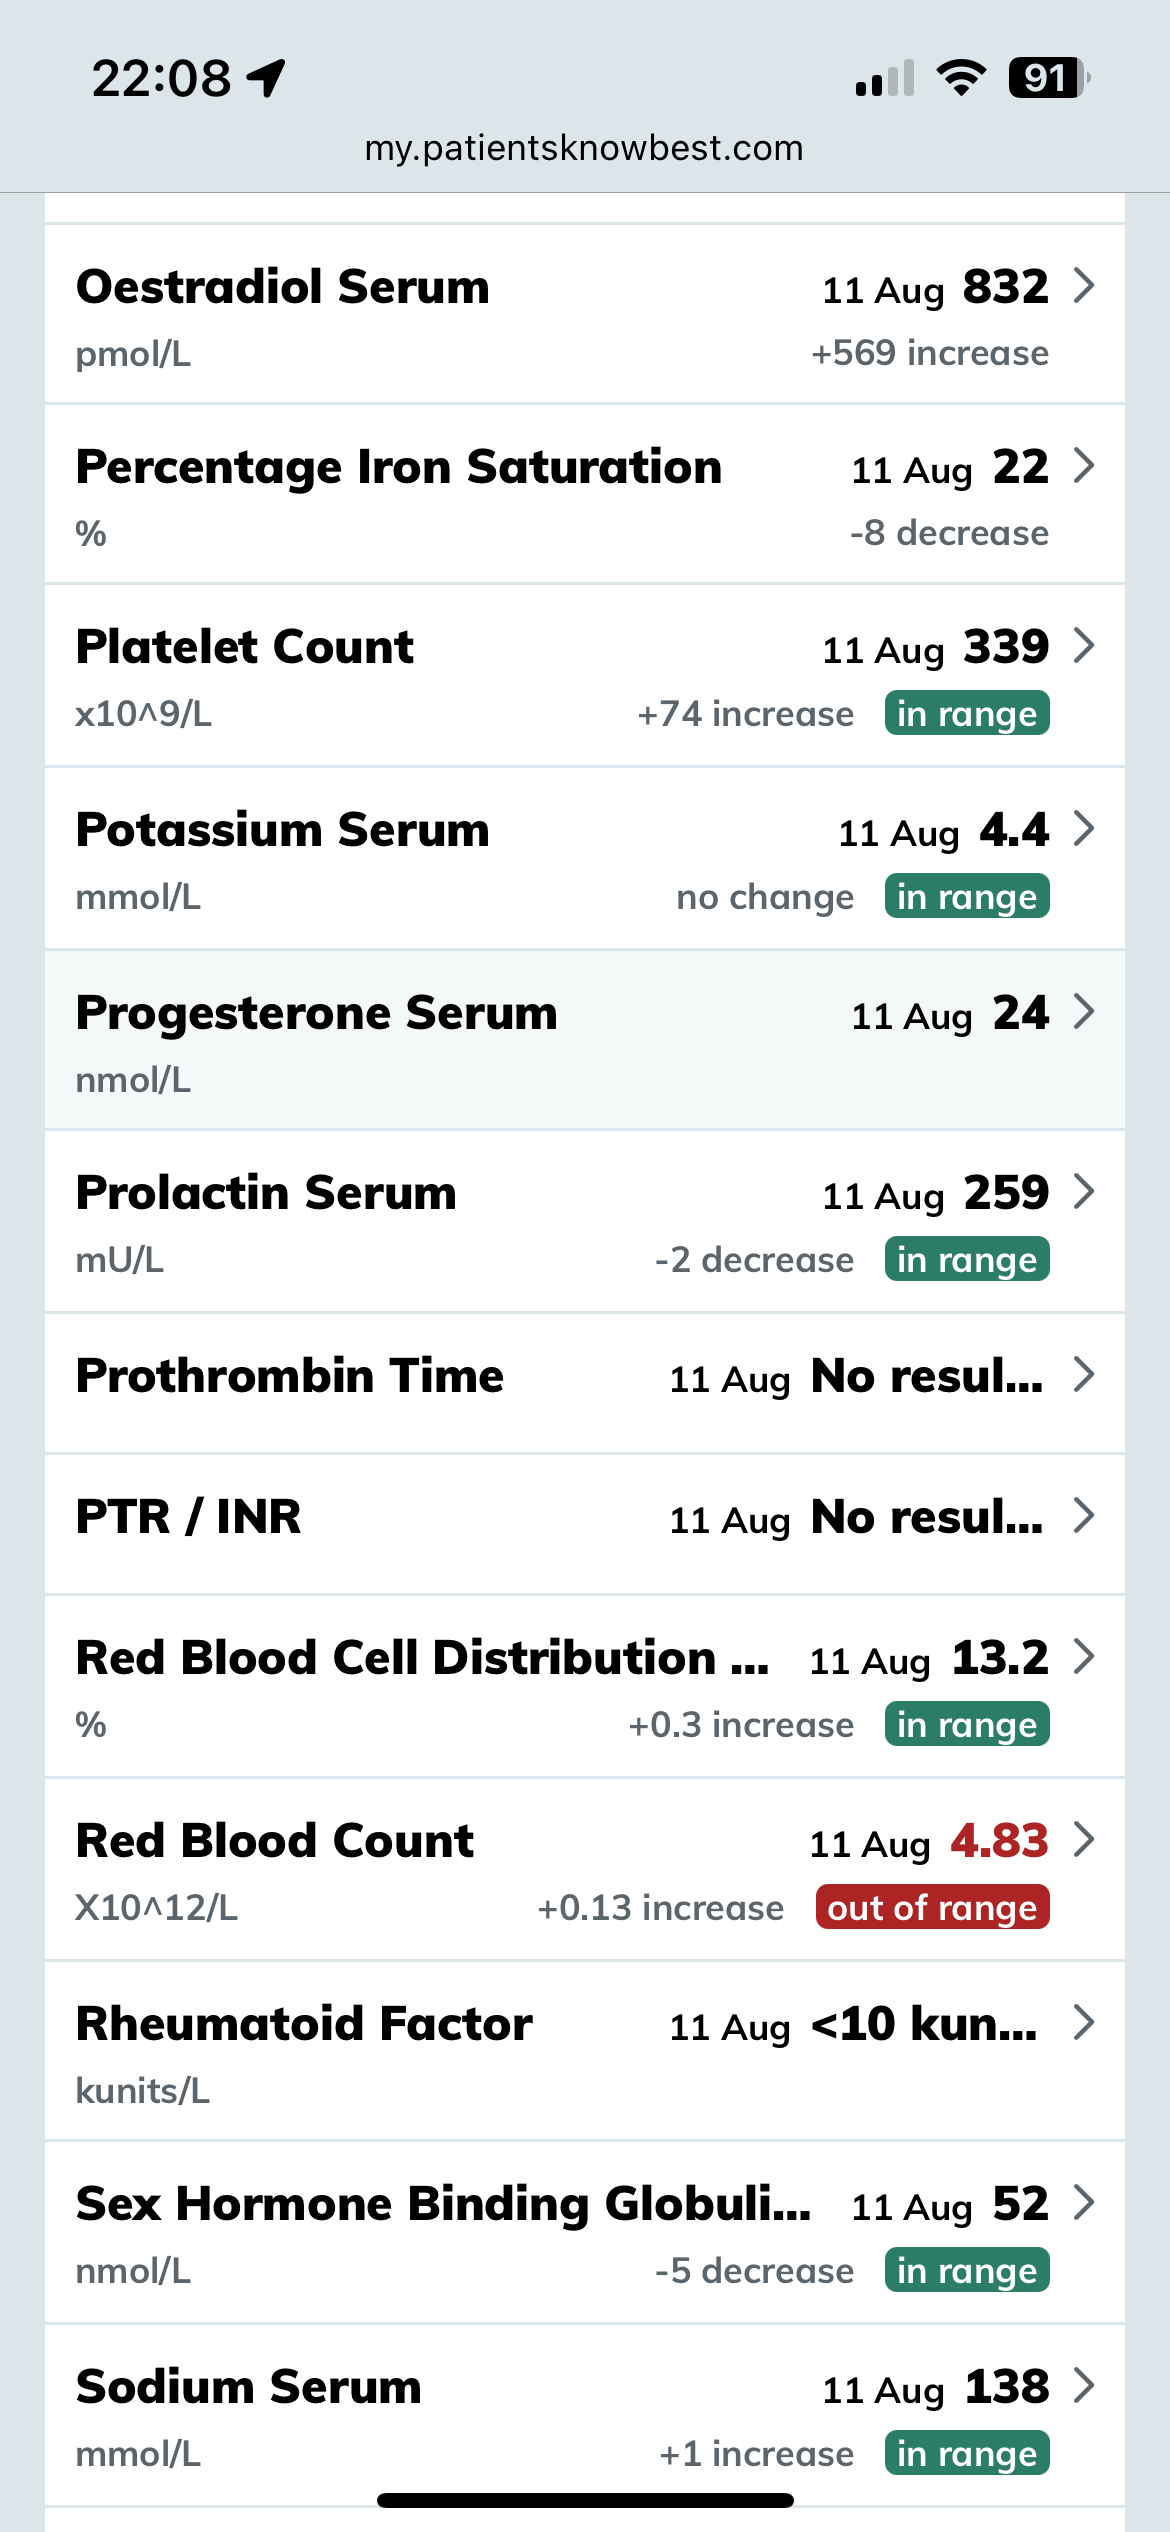The image size is (1170, 2532).
Task: Tap Platelet Count in range badge
Action: [x=966, y=714]
